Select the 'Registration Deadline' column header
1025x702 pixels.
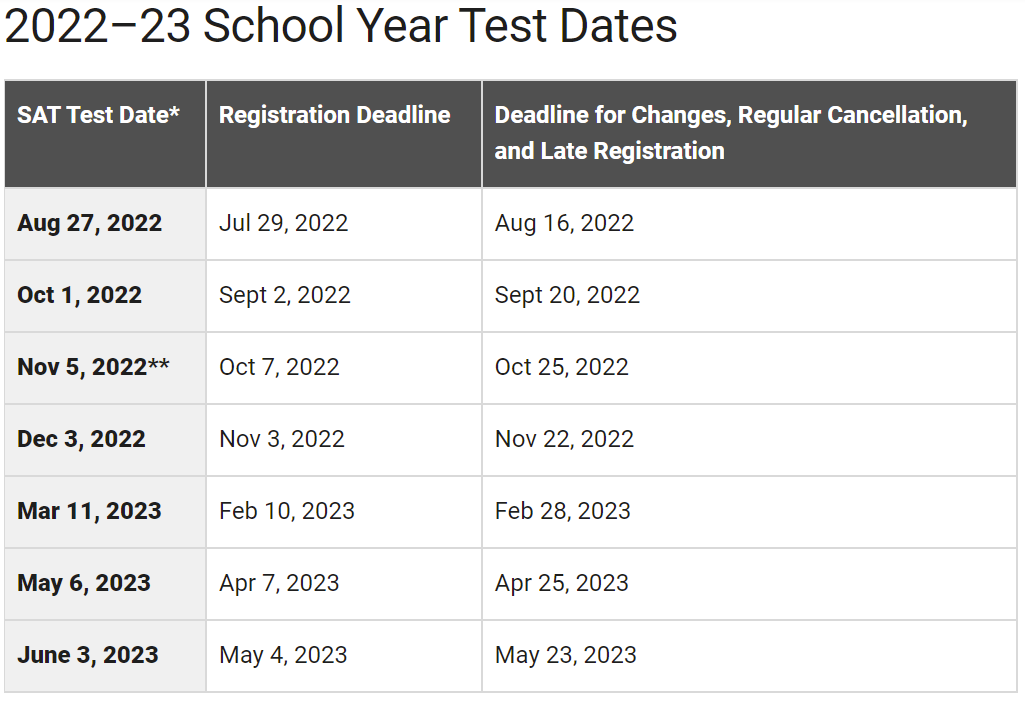pyautogui.click(x=335, y=115)
